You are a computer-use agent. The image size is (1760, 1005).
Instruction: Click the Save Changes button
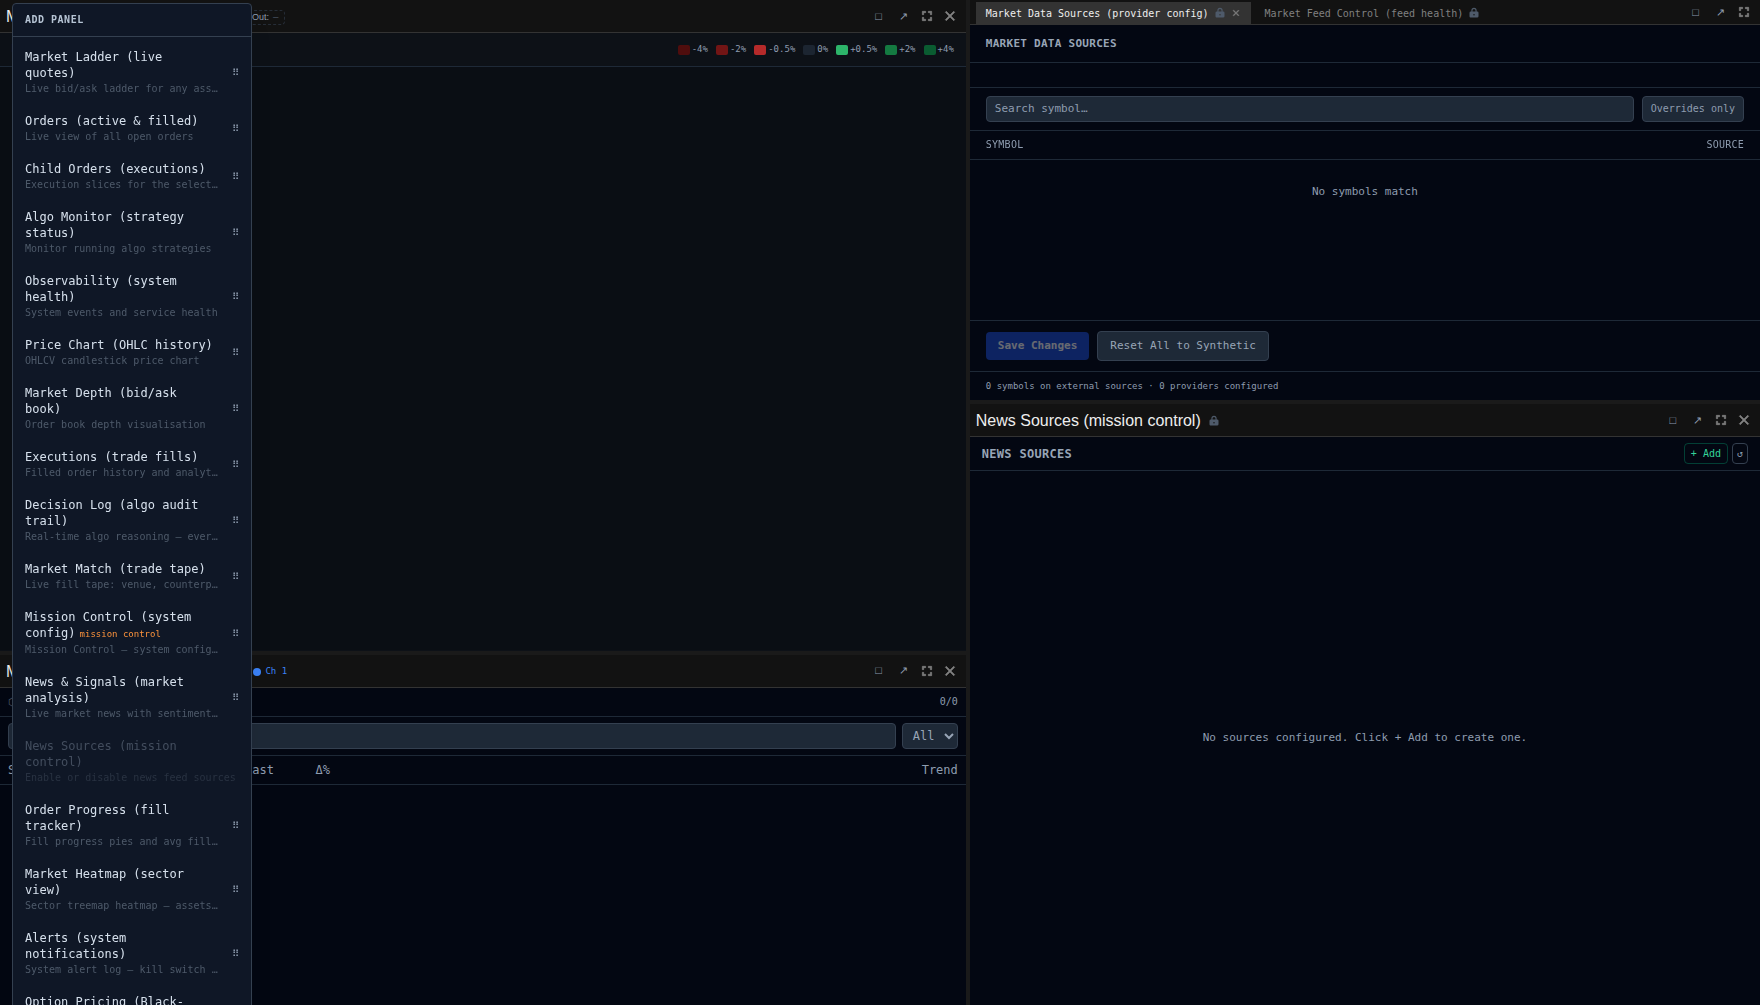pyautogui.click(x=1037, y=346)
